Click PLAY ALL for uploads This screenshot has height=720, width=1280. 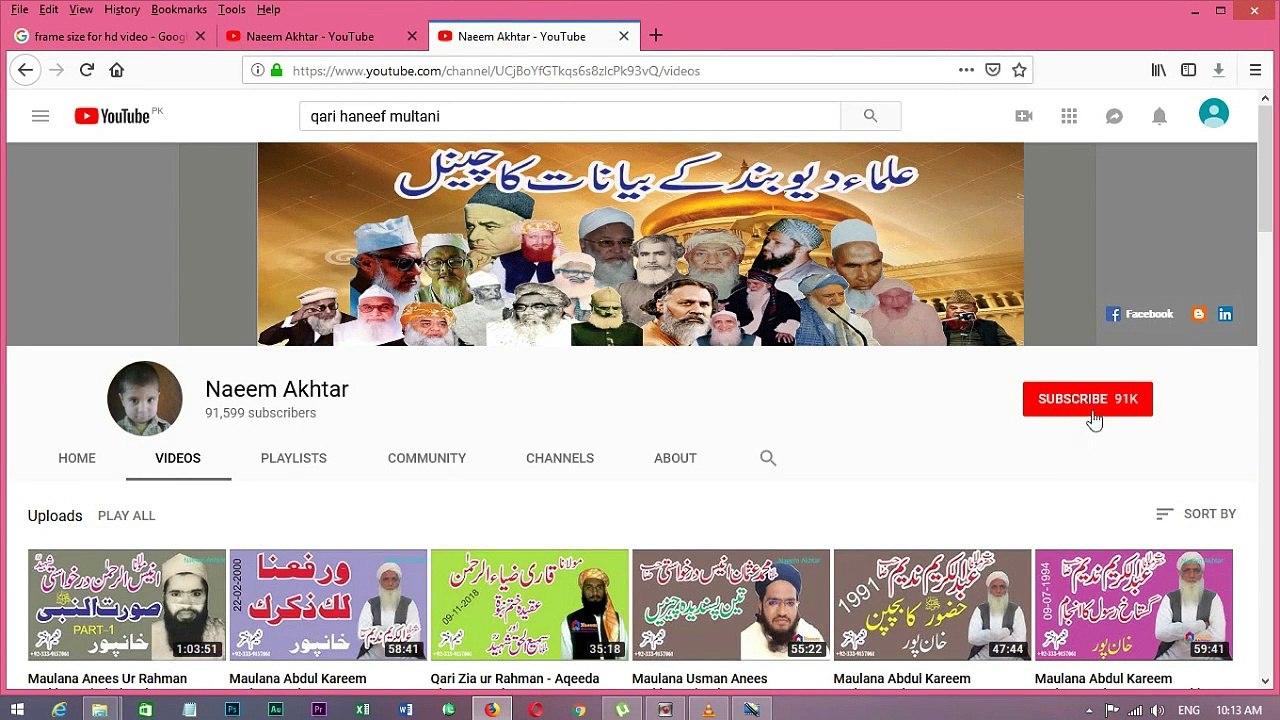pos(126,516)
